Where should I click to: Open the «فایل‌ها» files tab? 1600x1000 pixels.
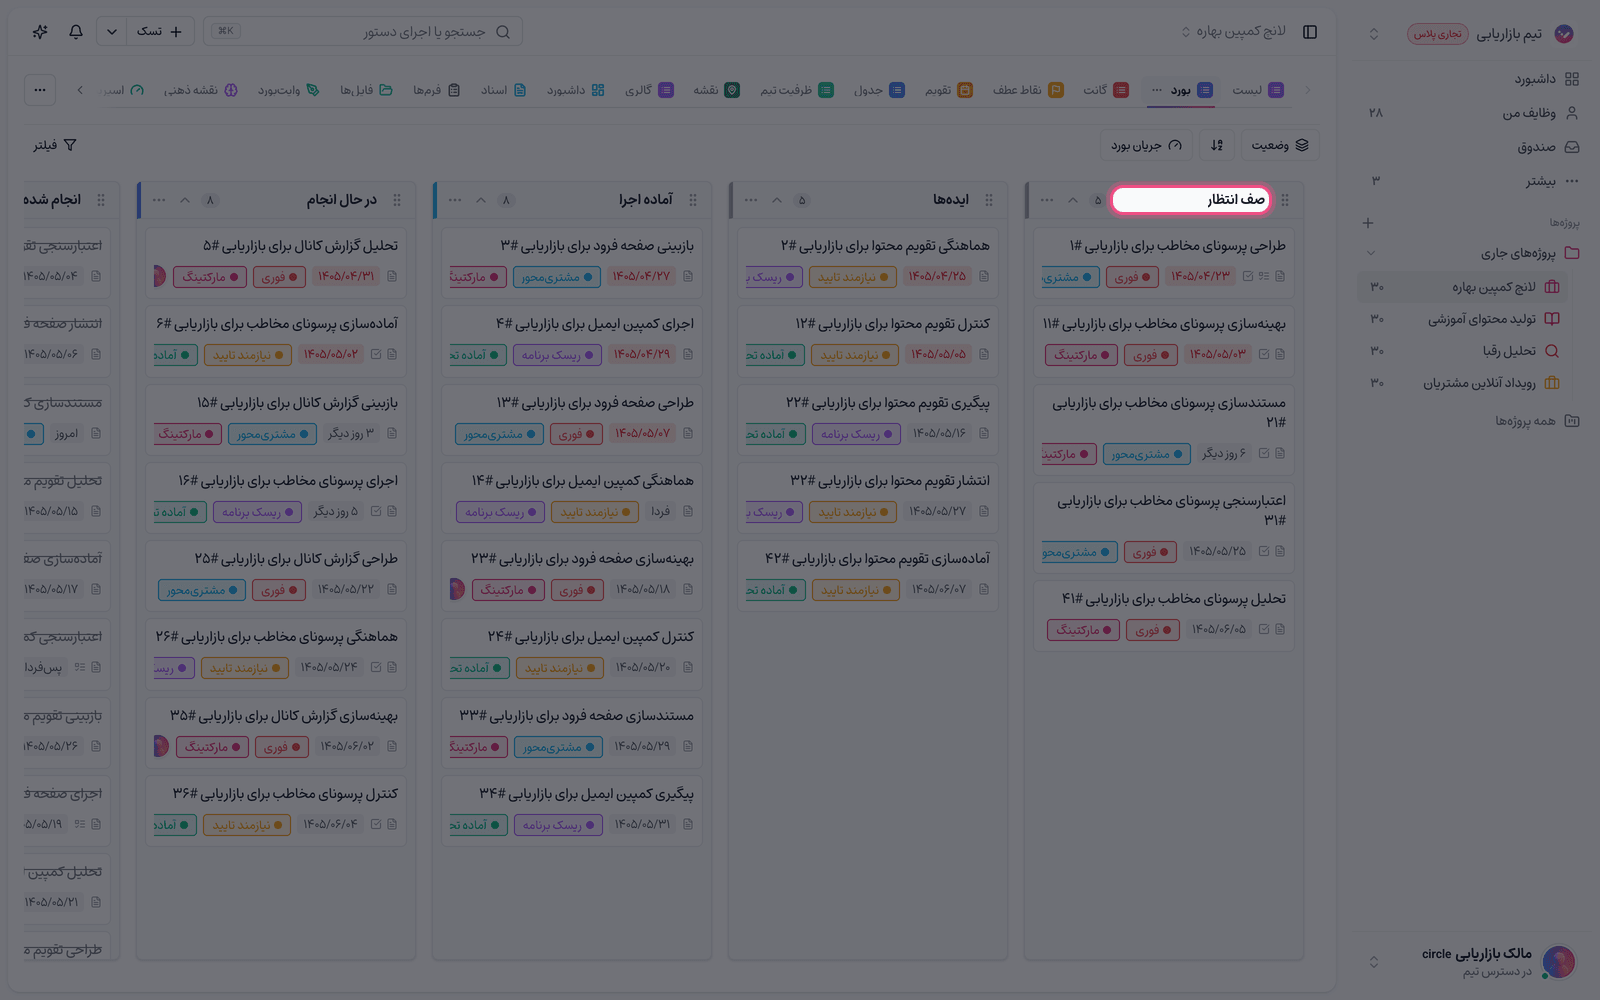pos(365,90)
